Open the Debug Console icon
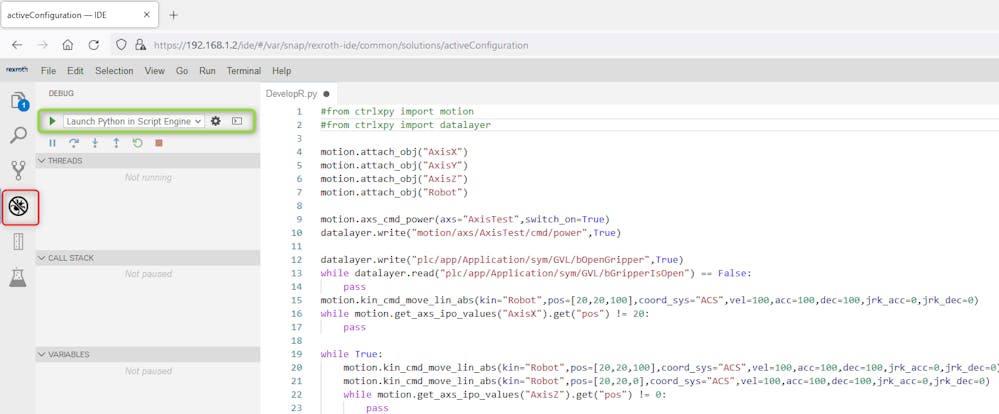Viewport: 999px width, 414px height. [x=237, y=121]
